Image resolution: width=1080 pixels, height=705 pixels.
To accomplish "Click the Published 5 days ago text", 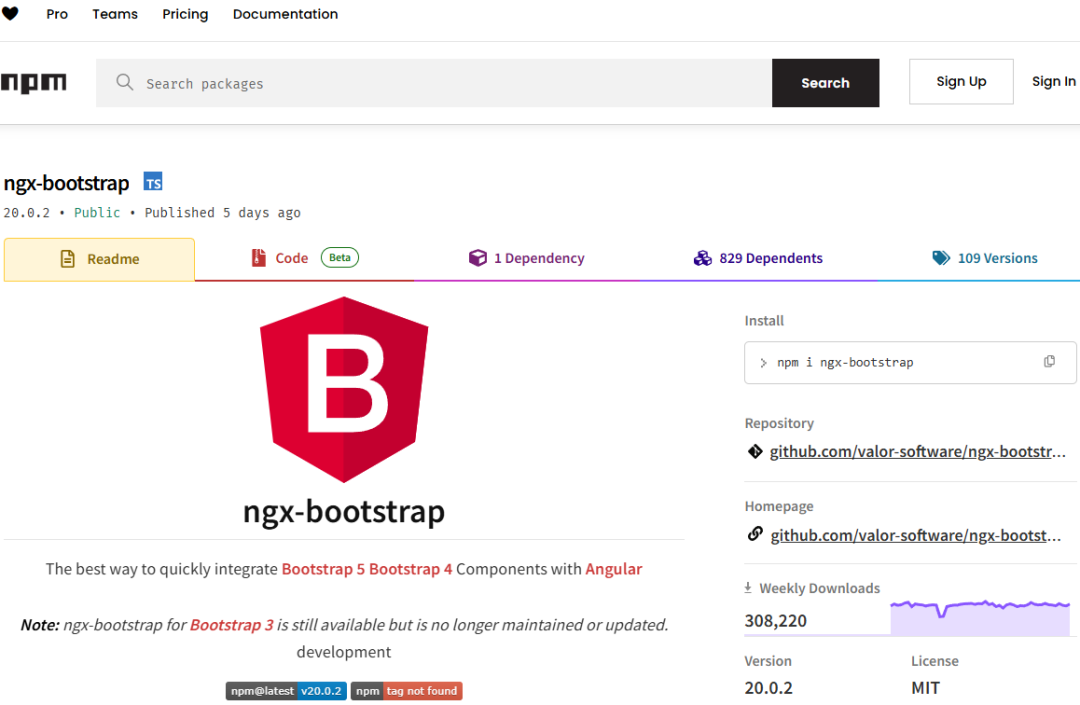I will (x=222, y=213).
